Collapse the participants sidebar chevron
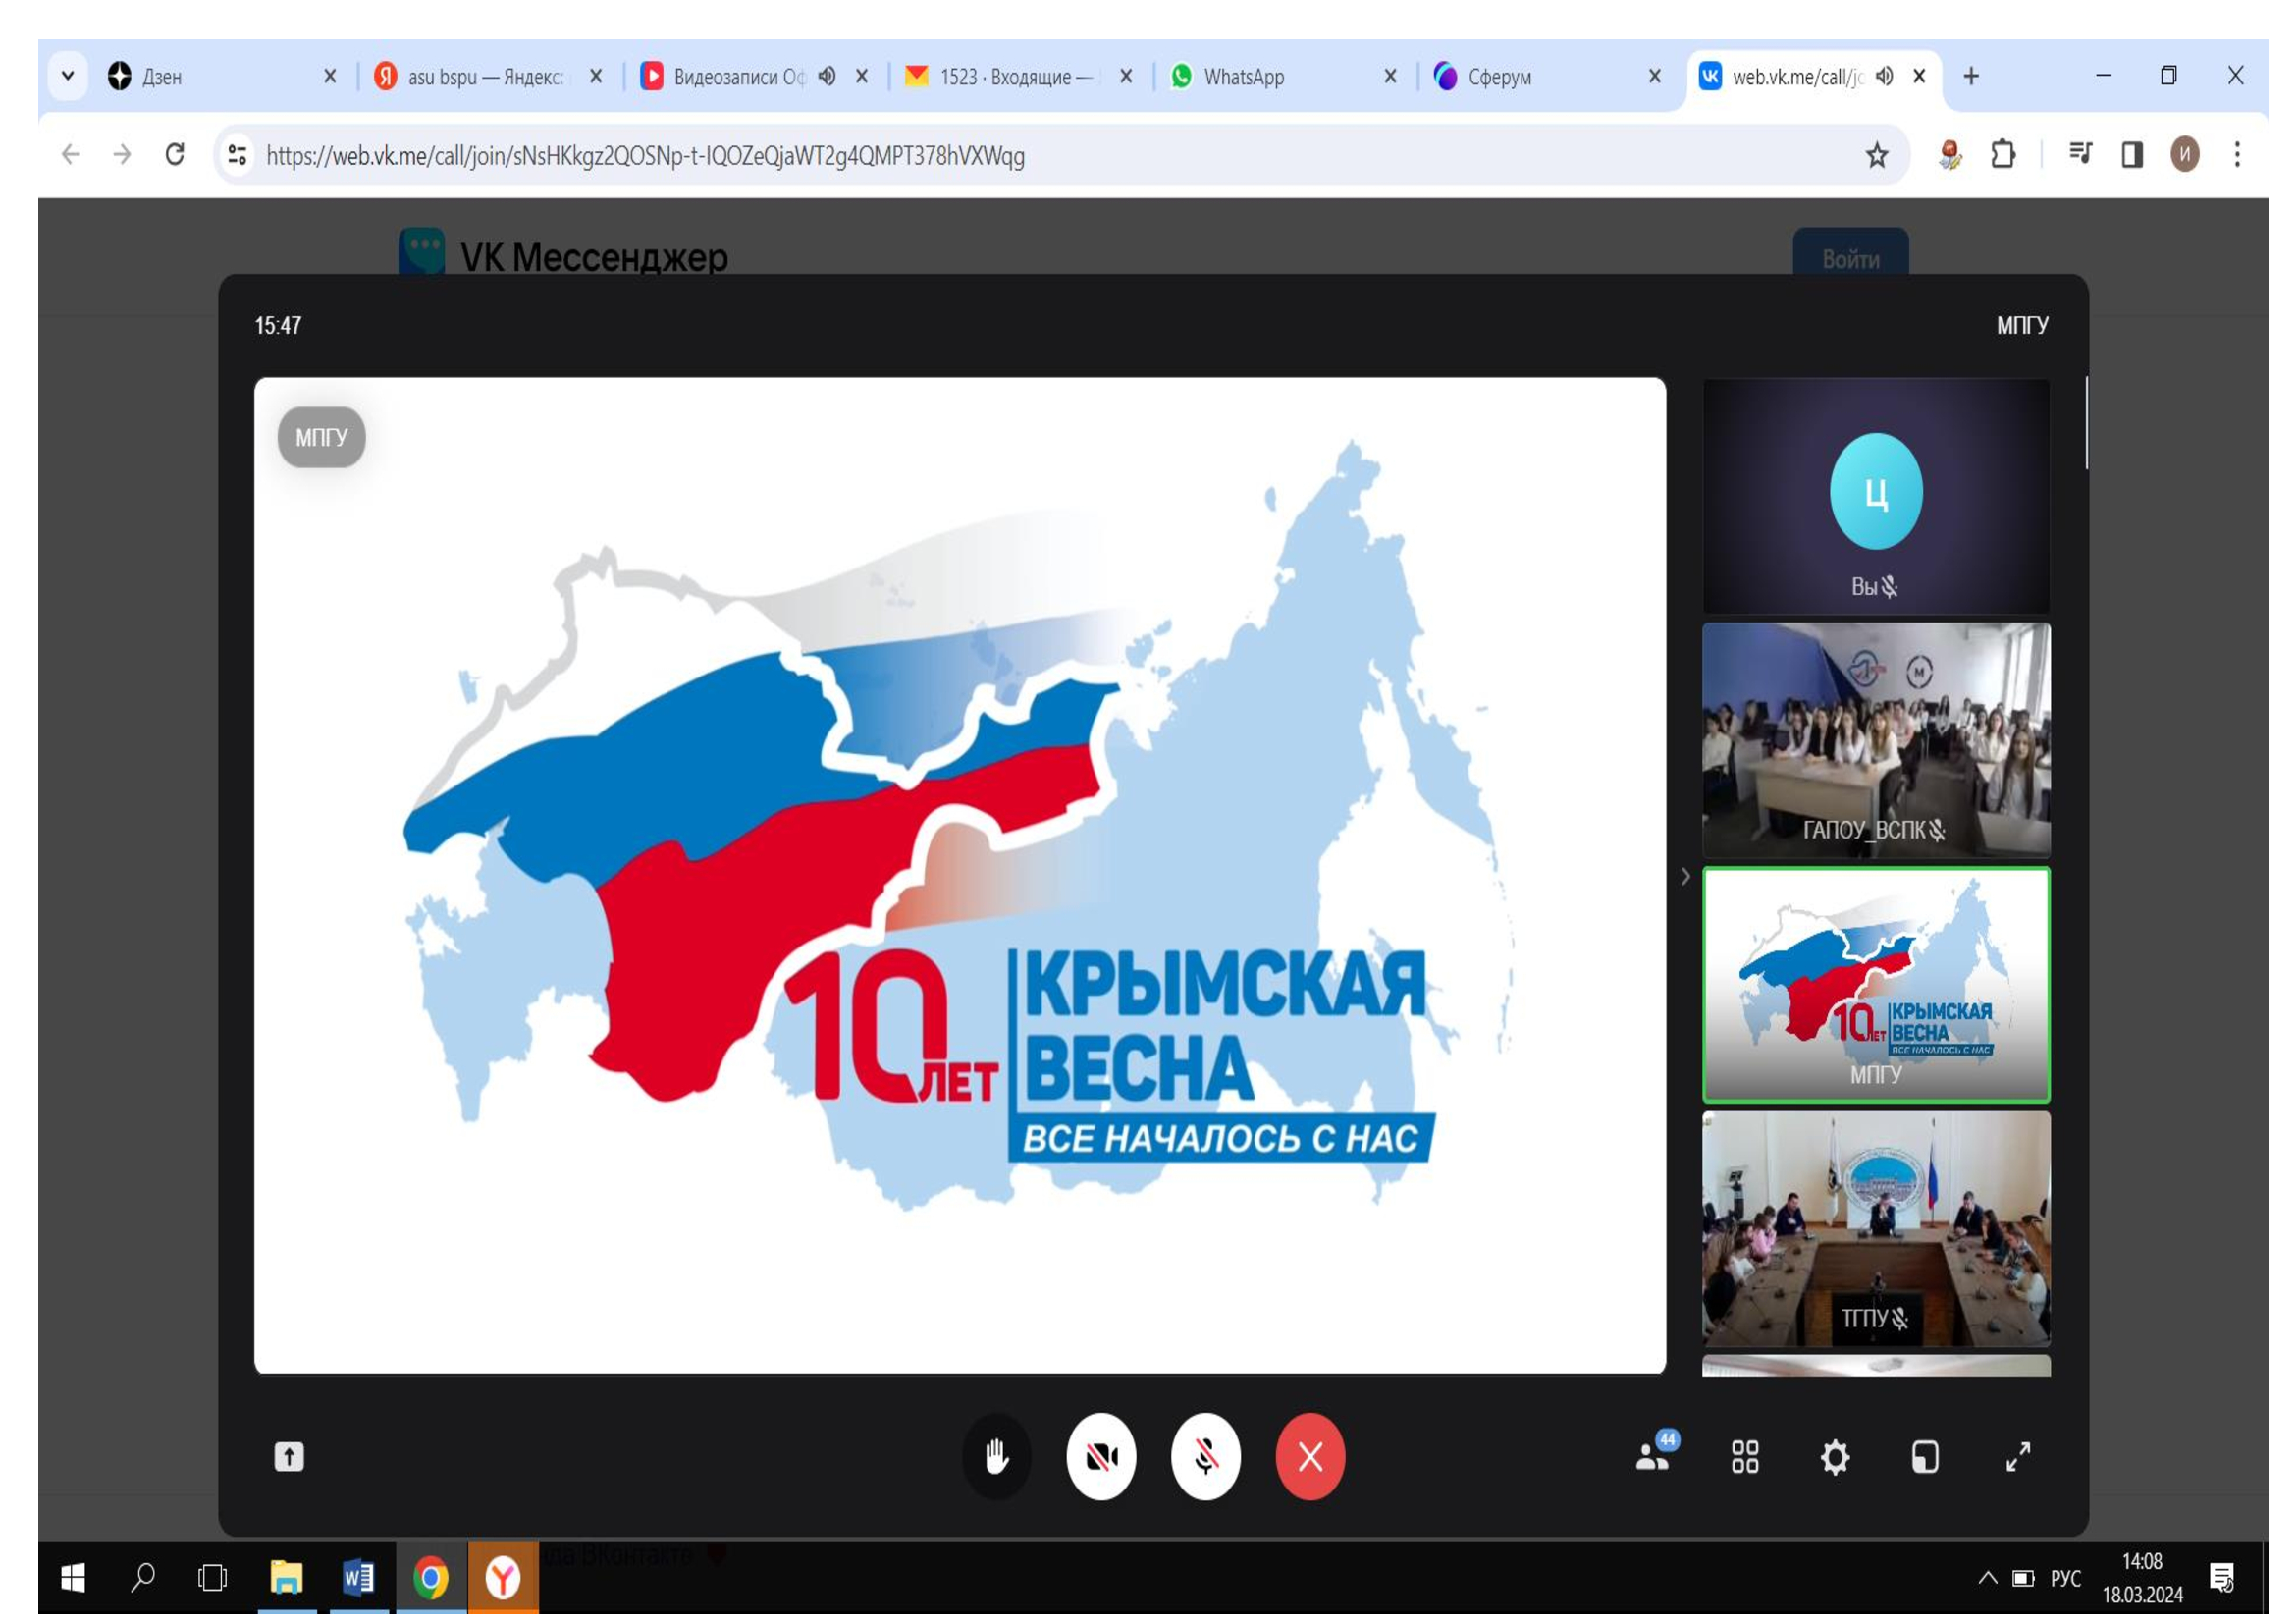The image size is (2296, 1624). [x=1685, y=877]
